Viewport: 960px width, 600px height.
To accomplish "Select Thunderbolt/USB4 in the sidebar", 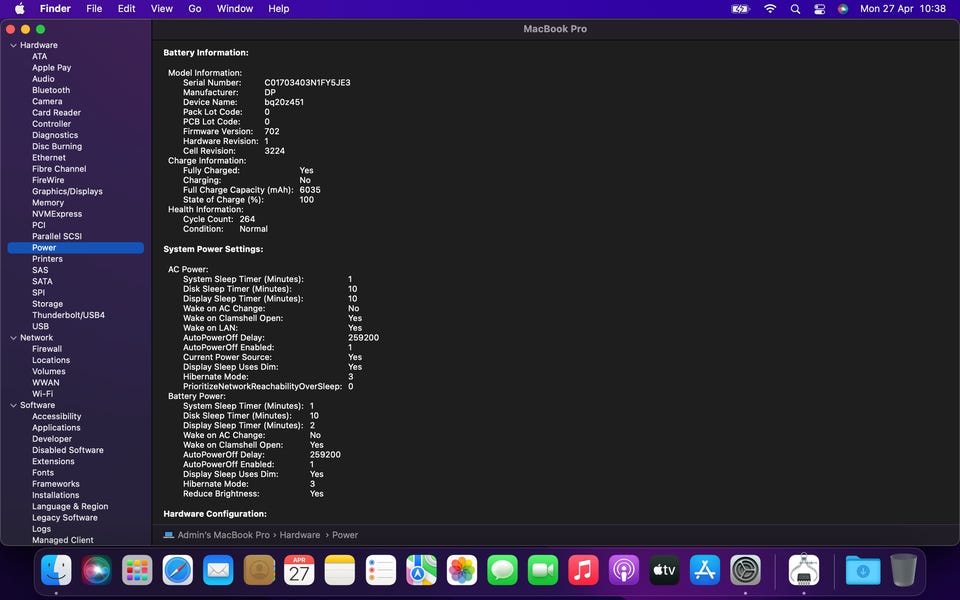I will pos(69,315).
